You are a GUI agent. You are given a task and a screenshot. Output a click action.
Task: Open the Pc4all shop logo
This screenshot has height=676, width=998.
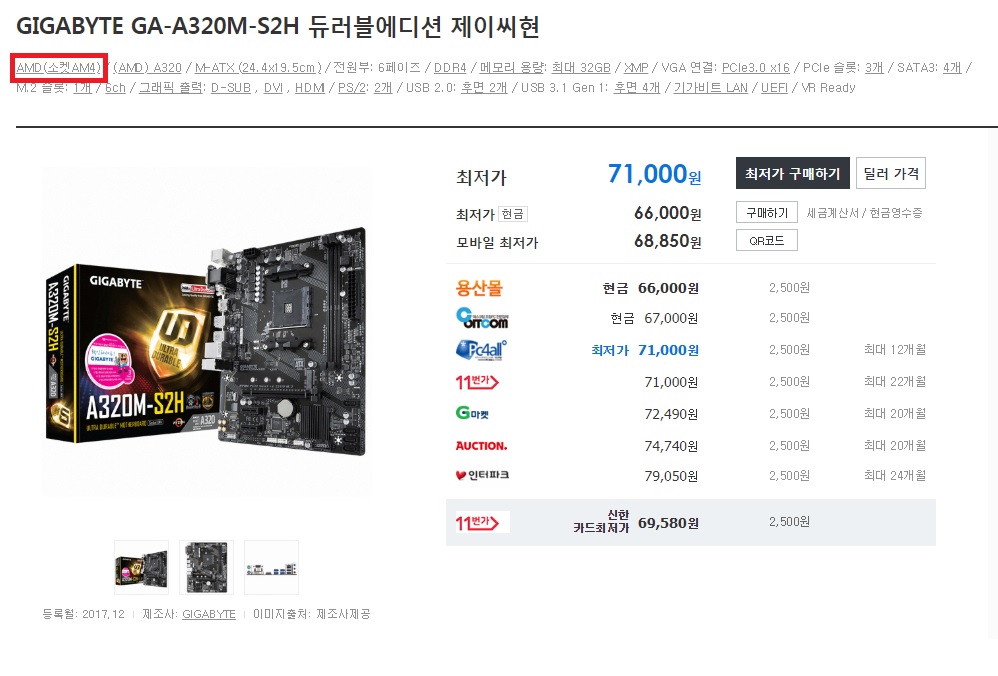pos(481,349)
